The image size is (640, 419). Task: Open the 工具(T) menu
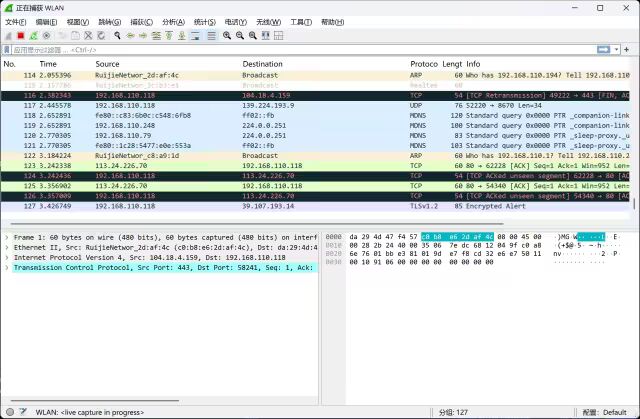point(301,22)
